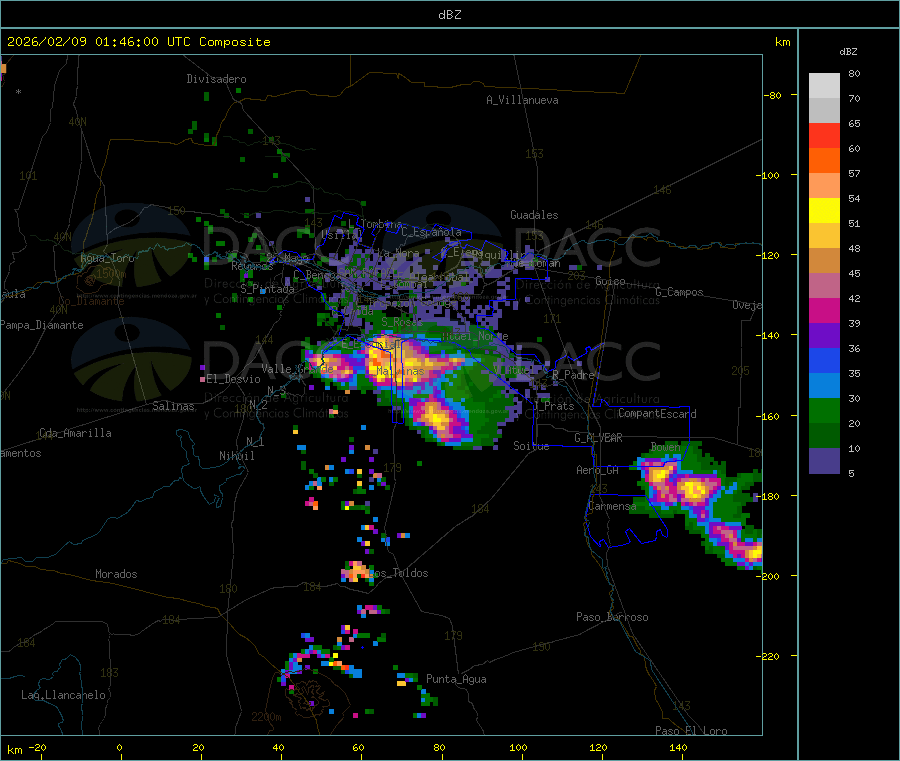This screenshot has height=761, width=900.
Task: Click the Divisadero place label
Action: click(x=216, y=79)
